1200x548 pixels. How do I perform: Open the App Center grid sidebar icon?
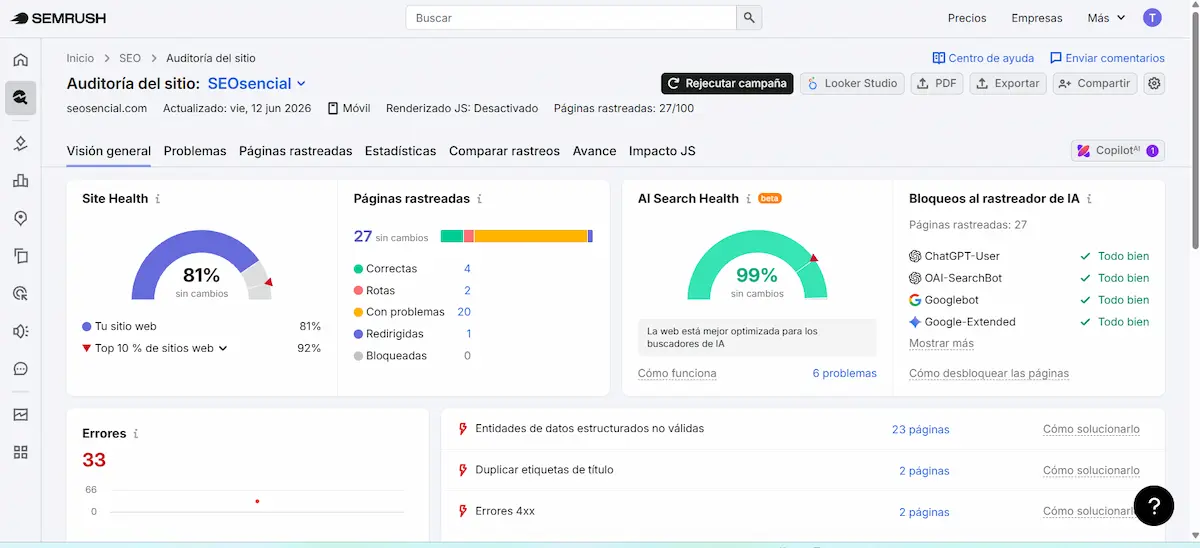[20, 452]
